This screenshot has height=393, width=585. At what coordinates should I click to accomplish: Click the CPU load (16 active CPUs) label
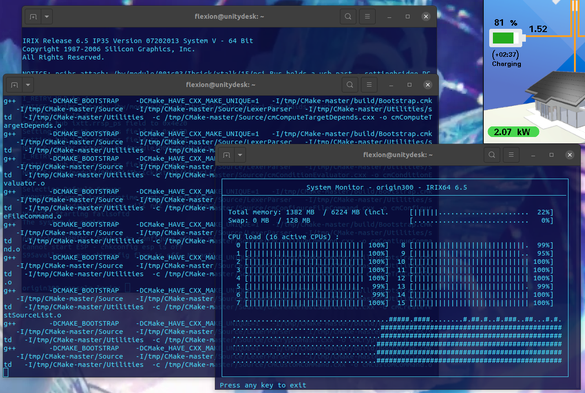click(283, 237)
